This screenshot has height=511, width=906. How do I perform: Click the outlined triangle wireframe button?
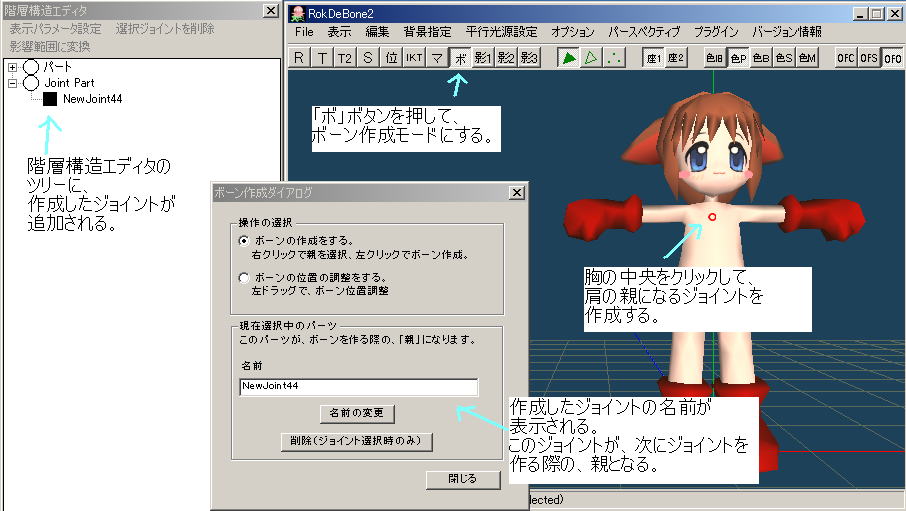(x=591, y=58)
